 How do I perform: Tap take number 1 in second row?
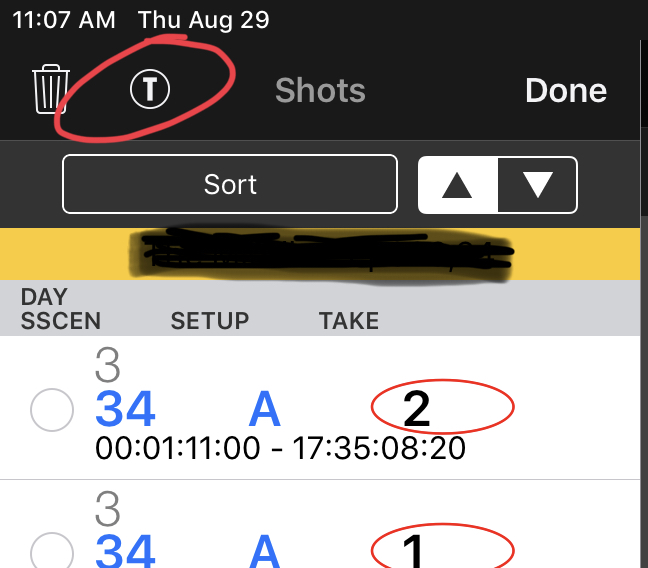point(416,551)
